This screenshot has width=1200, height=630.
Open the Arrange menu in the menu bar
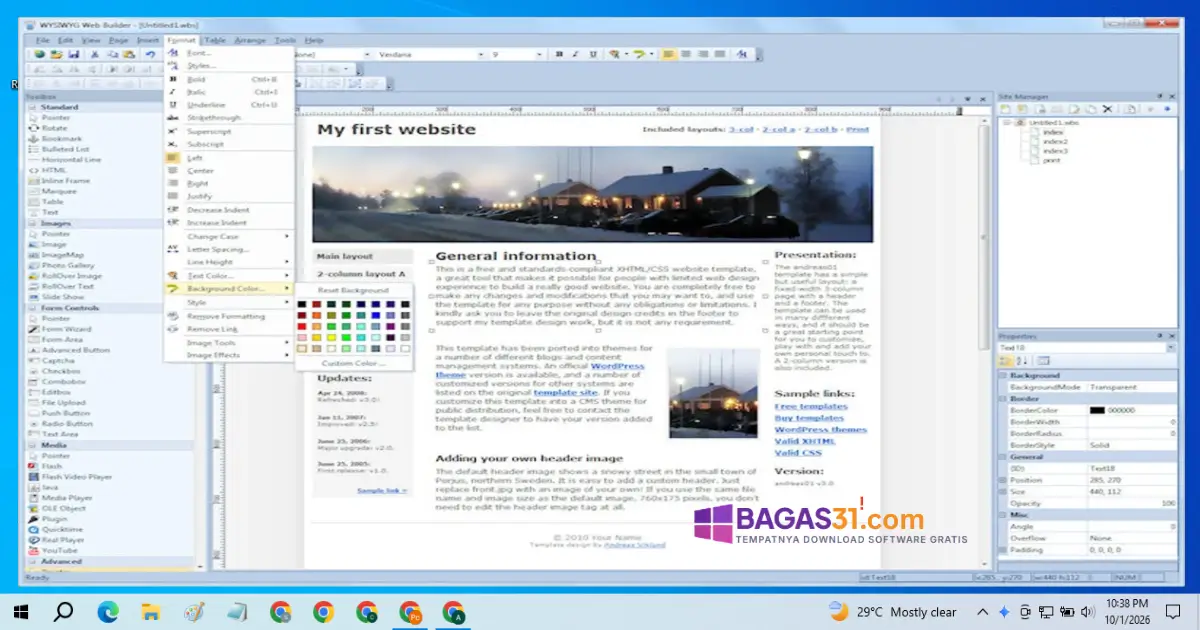coord(250,40)
